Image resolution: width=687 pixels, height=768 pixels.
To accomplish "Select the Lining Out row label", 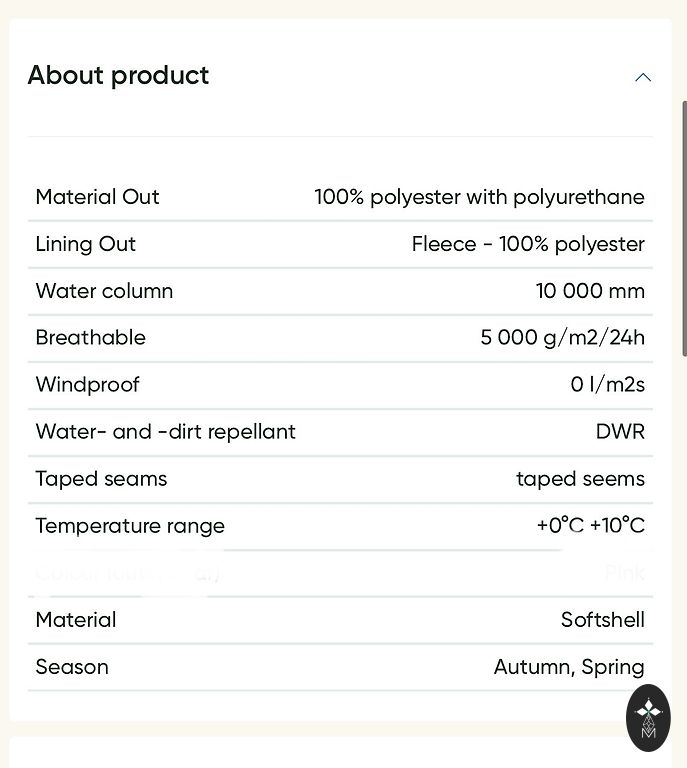I will [x=85, y=244].
